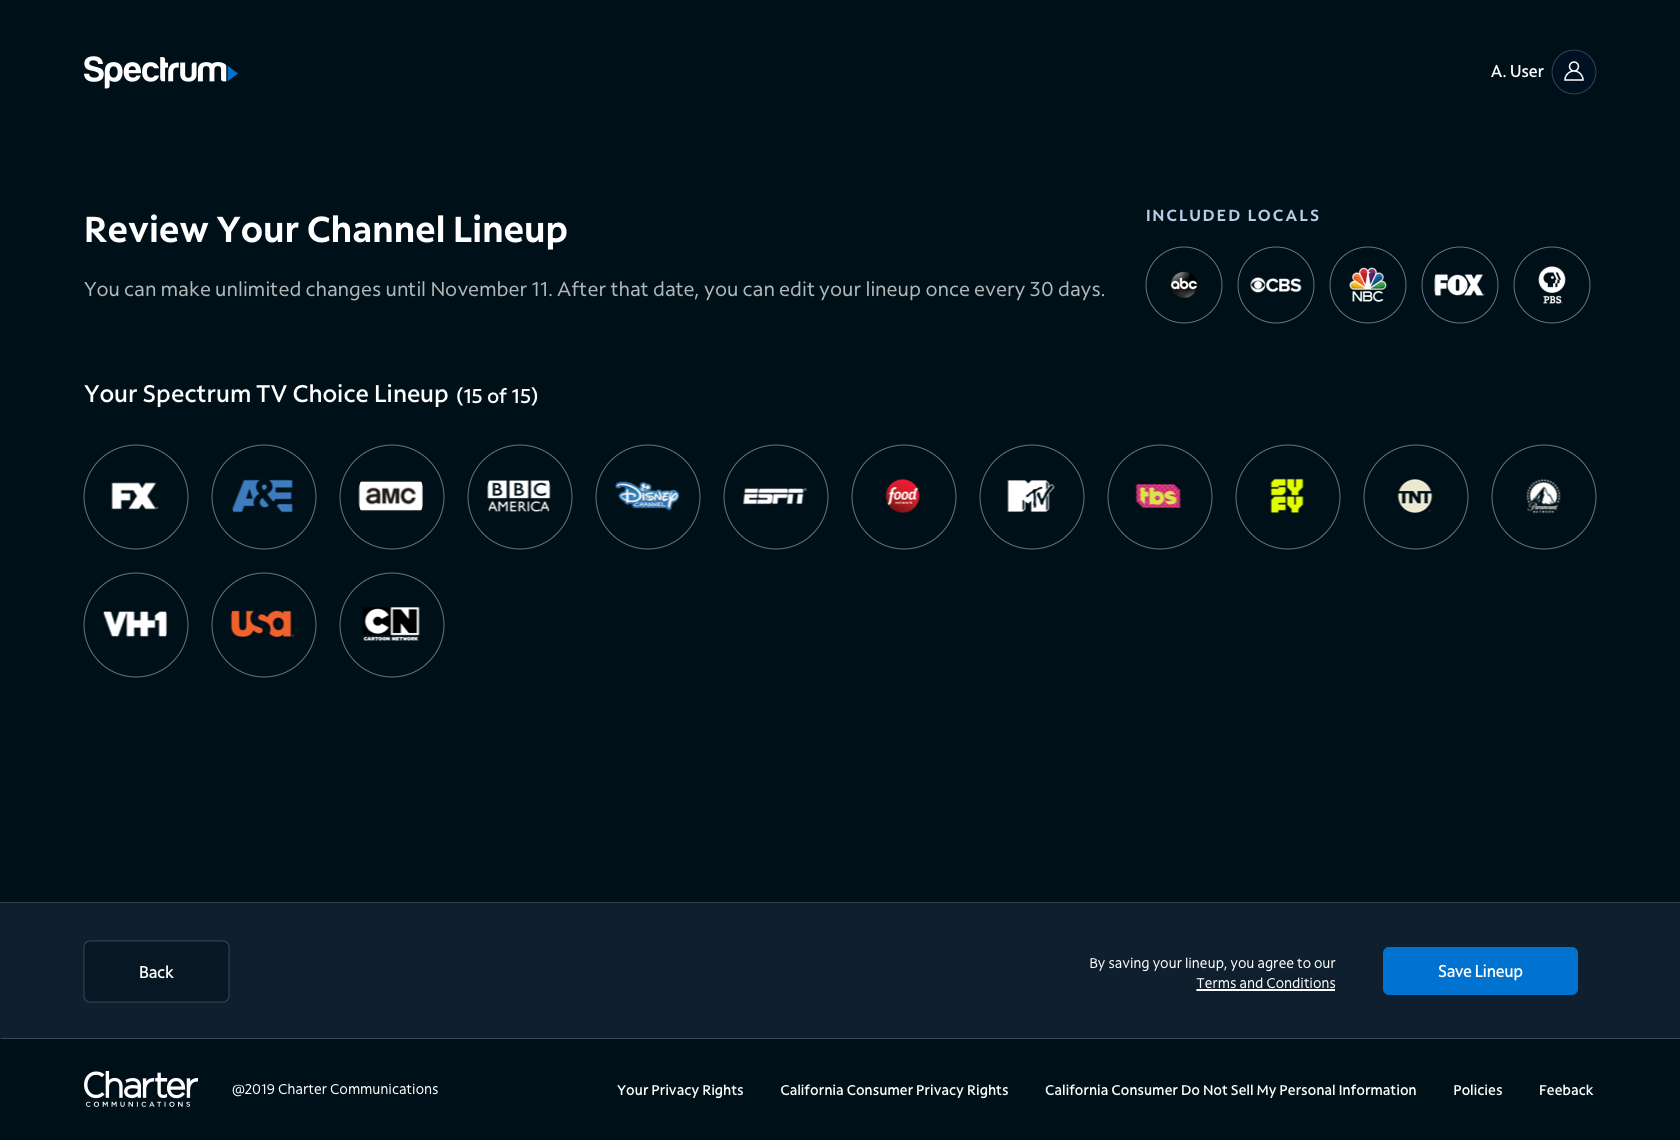Click the Cartoon Network icon
The height and width of the screenshot is (1140, 1680).
click(391, 625)
